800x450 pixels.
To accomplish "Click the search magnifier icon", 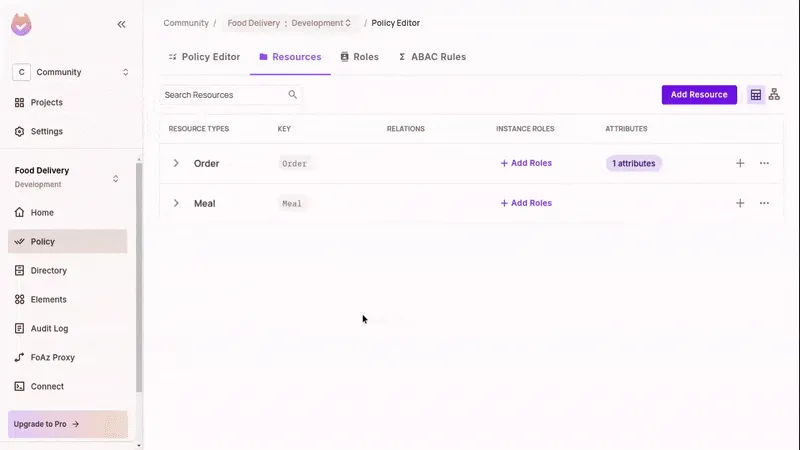I will pos(293,95).
